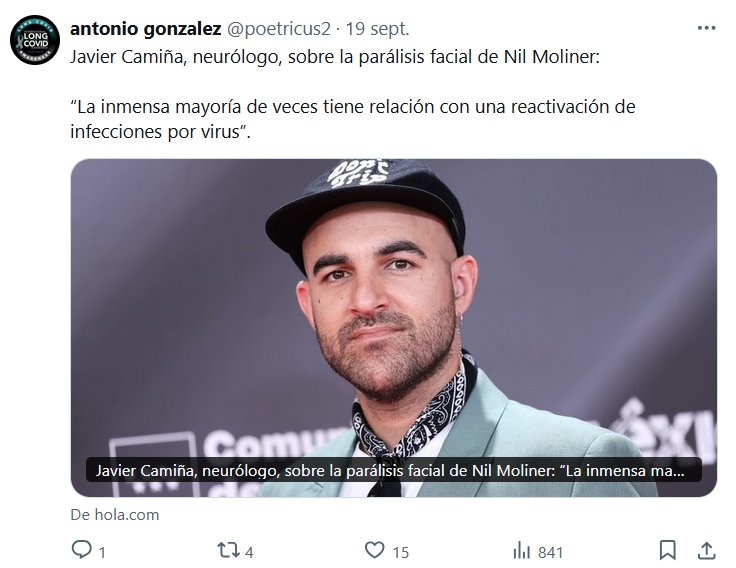Screen dimensions: 736x568
Task: Click the retweet arrows icon
Action: click(x=228, y=550)
